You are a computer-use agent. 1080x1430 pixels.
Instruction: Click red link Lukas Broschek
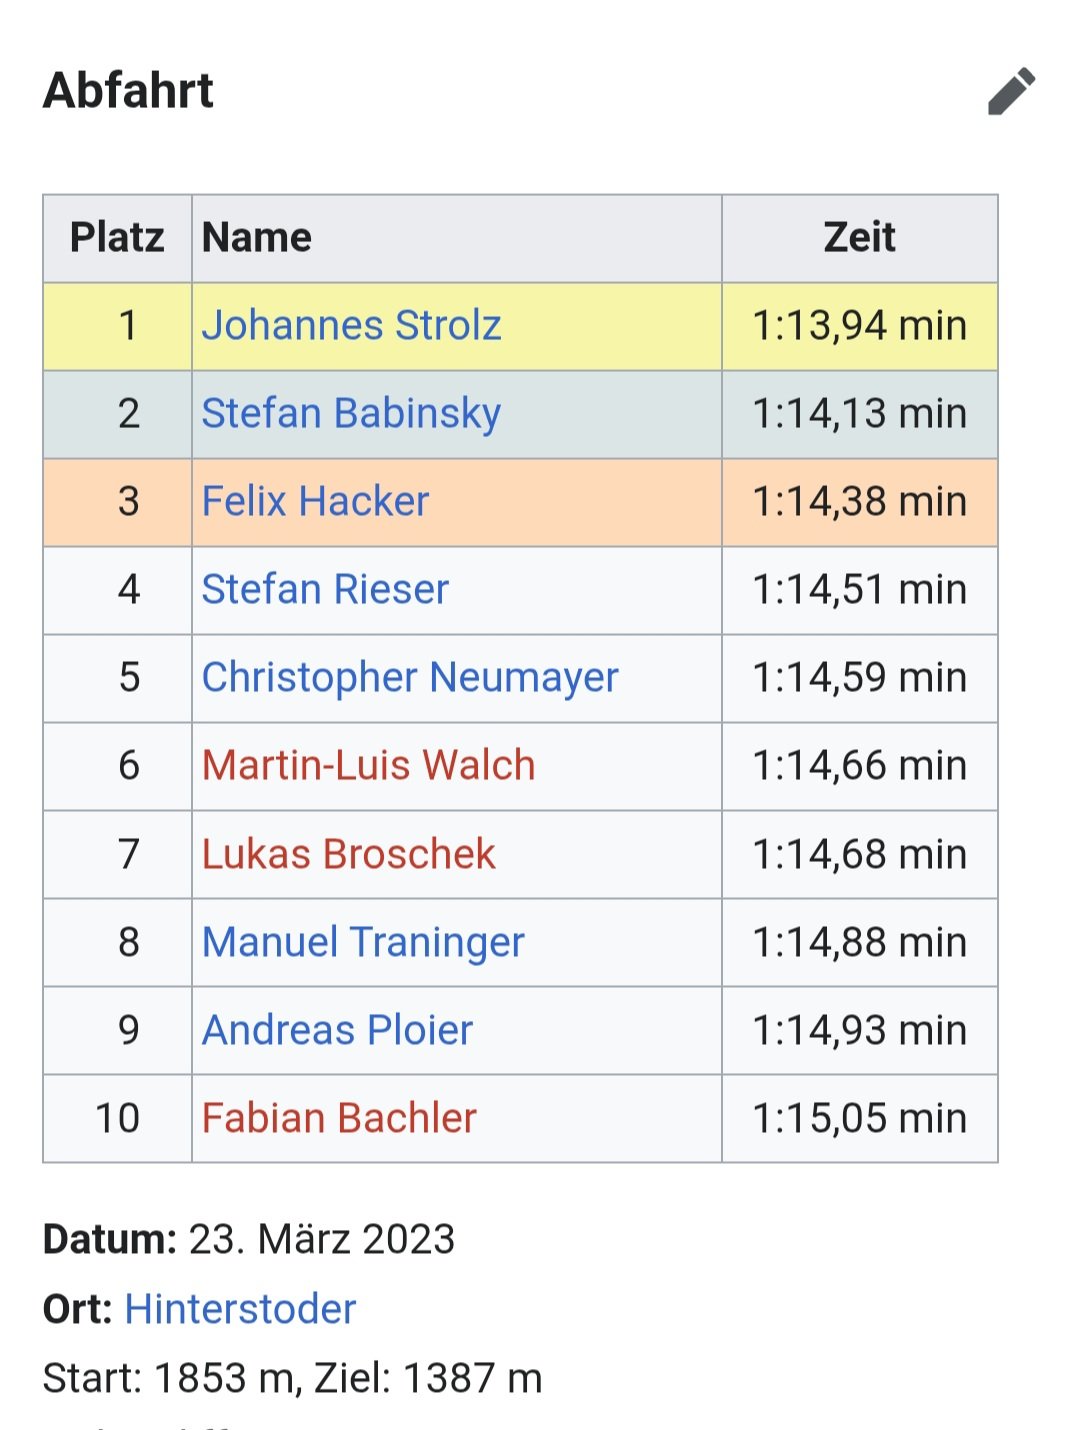pyautogui.click(x=348, y=855)
